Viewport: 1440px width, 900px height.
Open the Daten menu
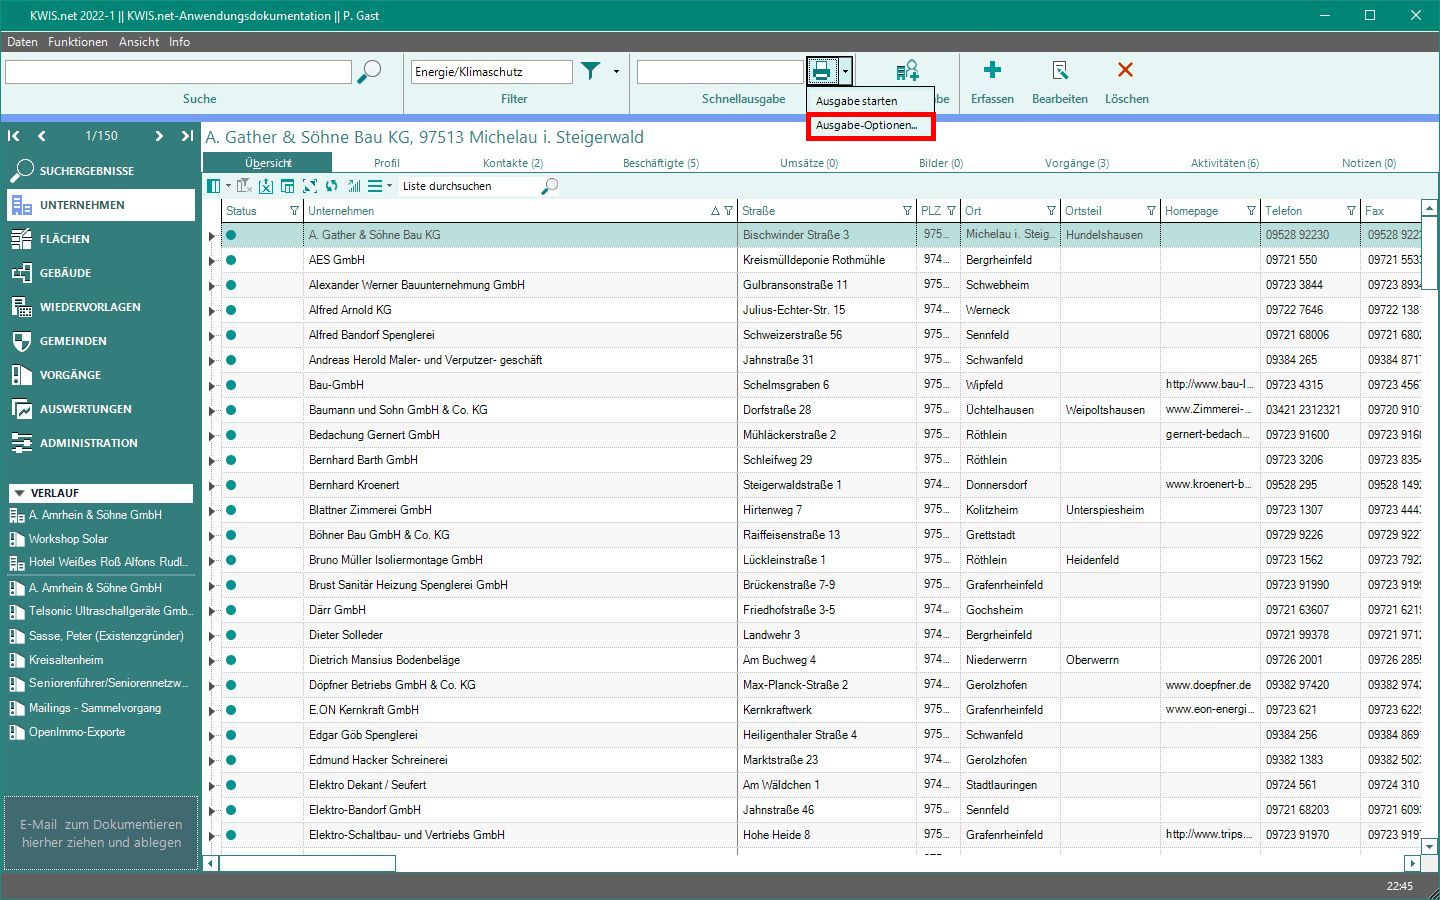(x=22, y=42)
